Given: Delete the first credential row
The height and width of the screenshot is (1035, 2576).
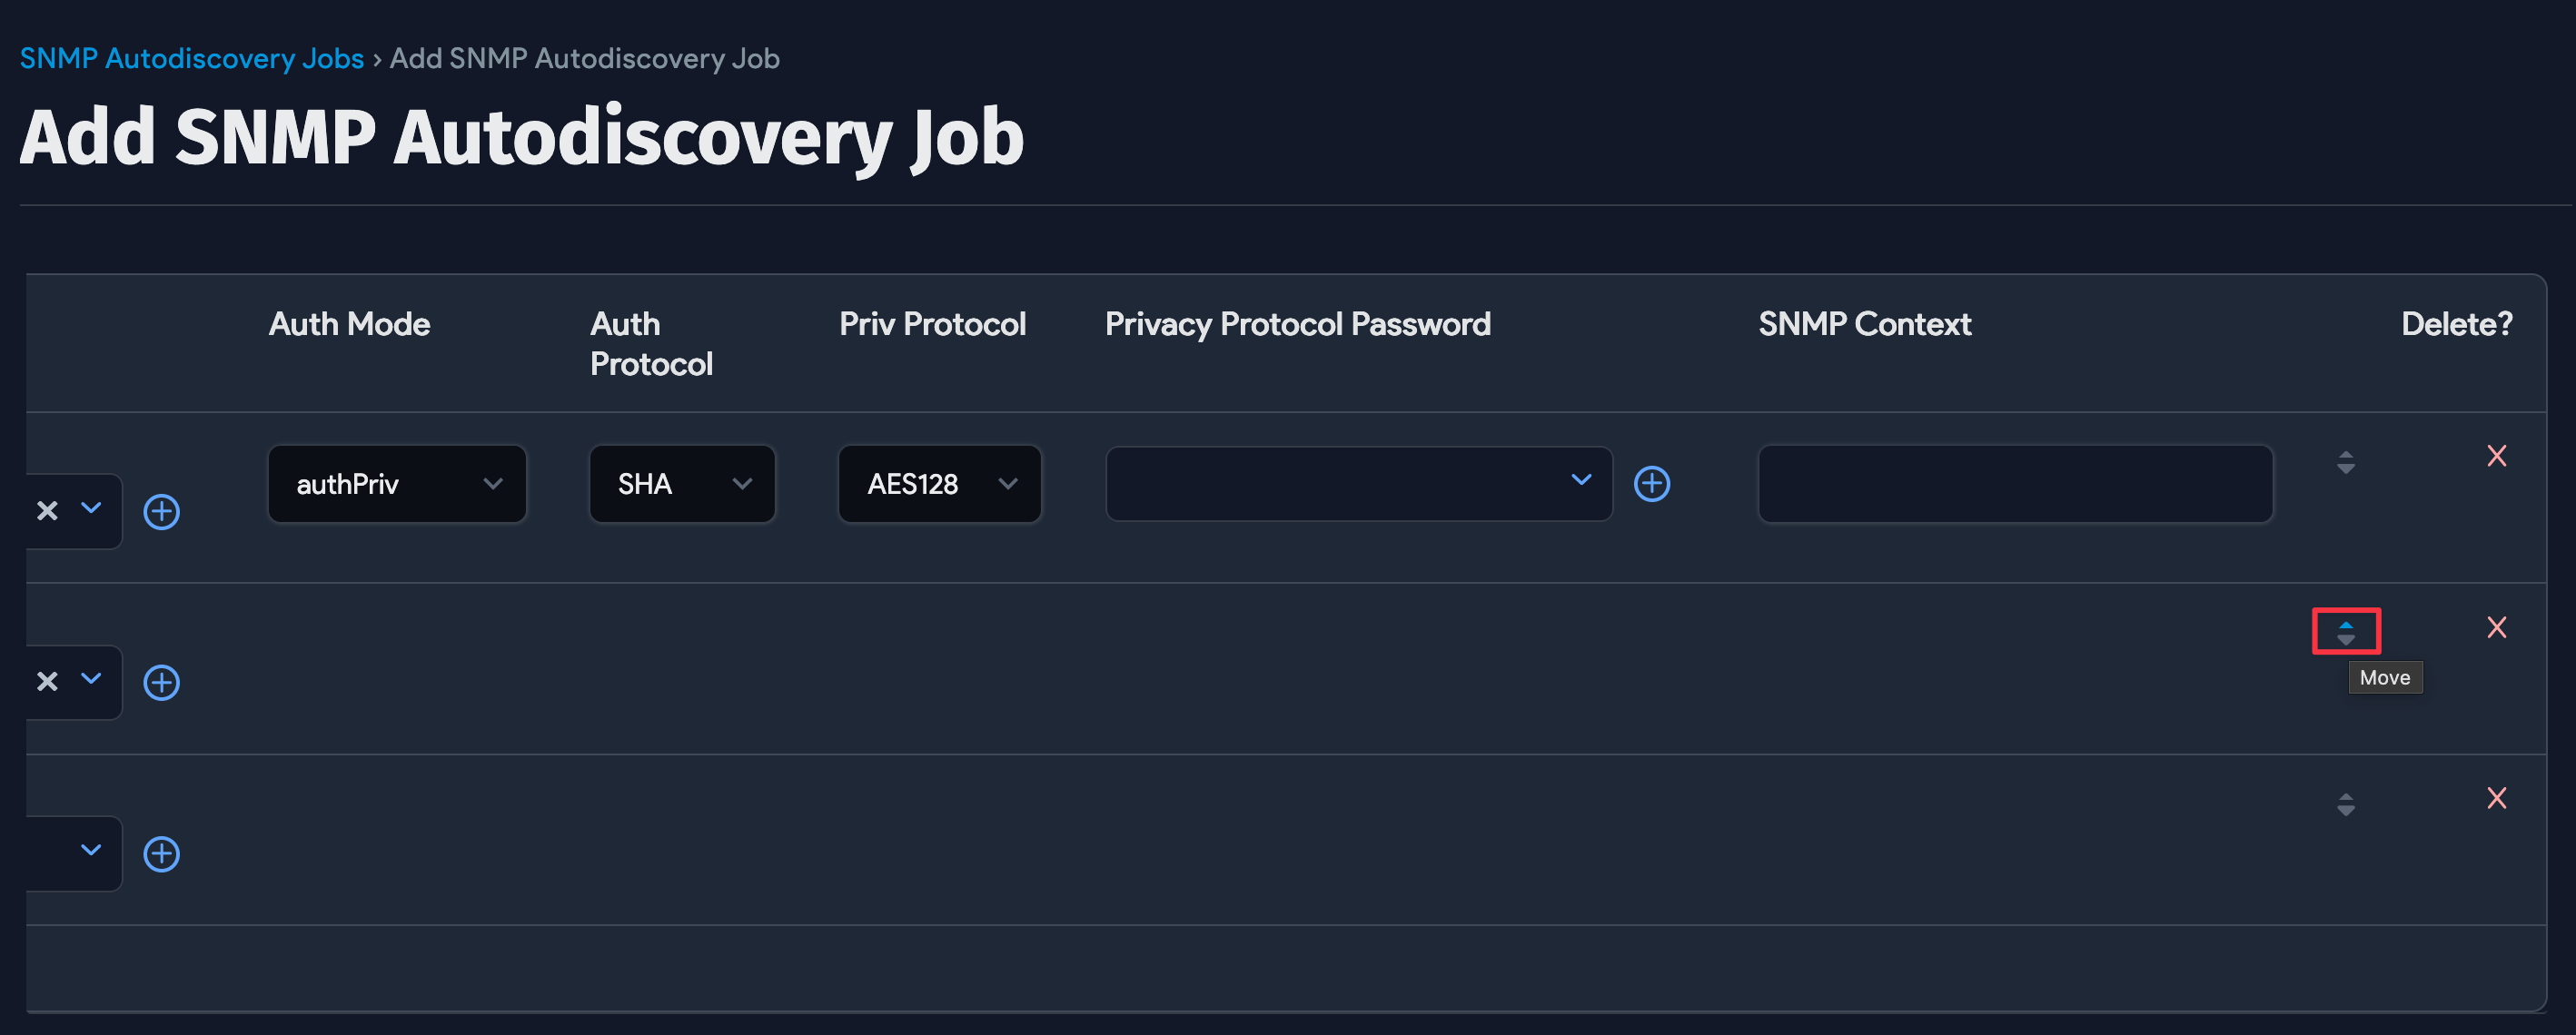Looking at the screenshot, I should pyautogui.click(x=2497, y=456).
